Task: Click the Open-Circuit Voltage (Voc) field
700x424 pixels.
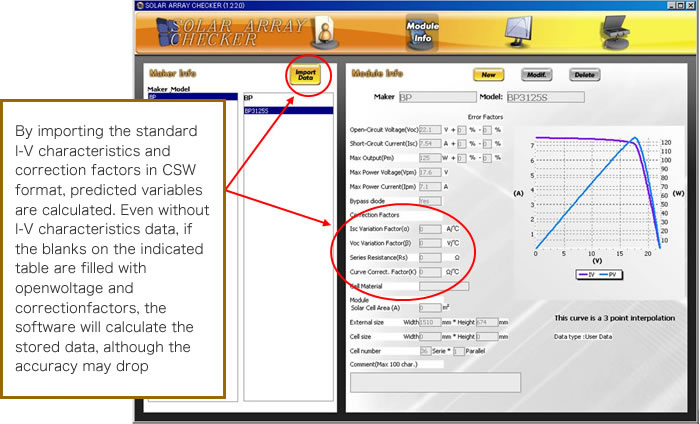Action: click(x=428, y=130)
